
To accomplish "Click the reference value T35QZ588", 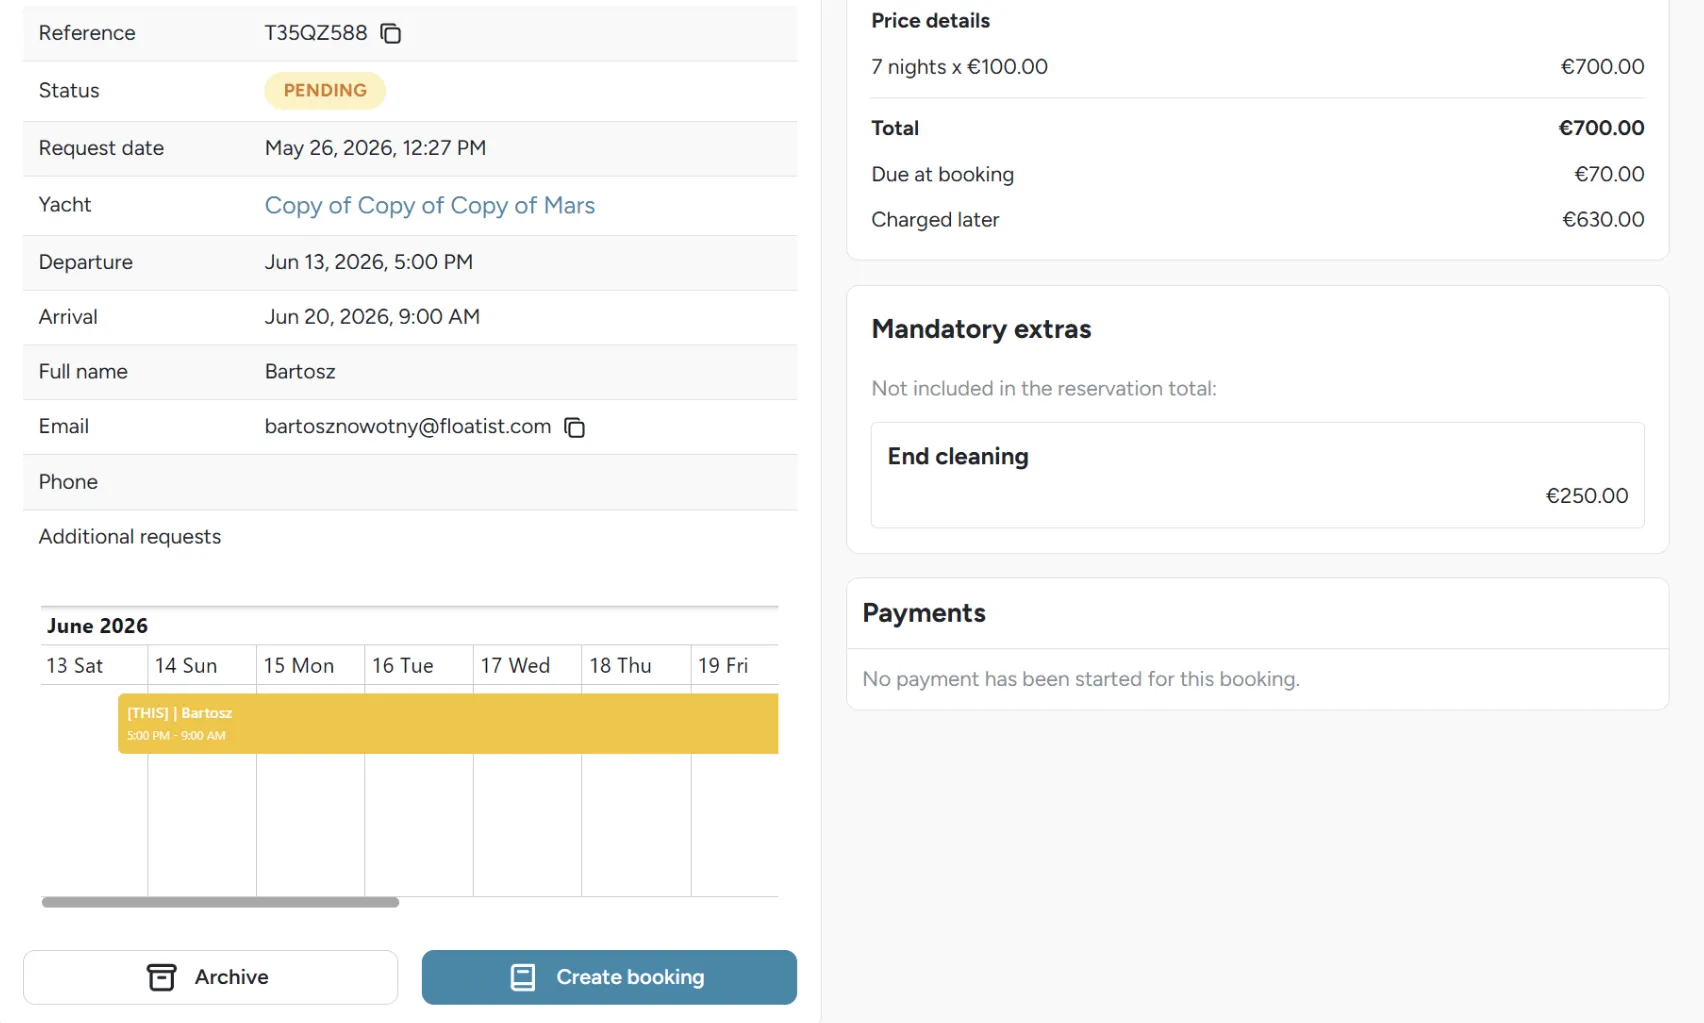I will coord(316,33).
